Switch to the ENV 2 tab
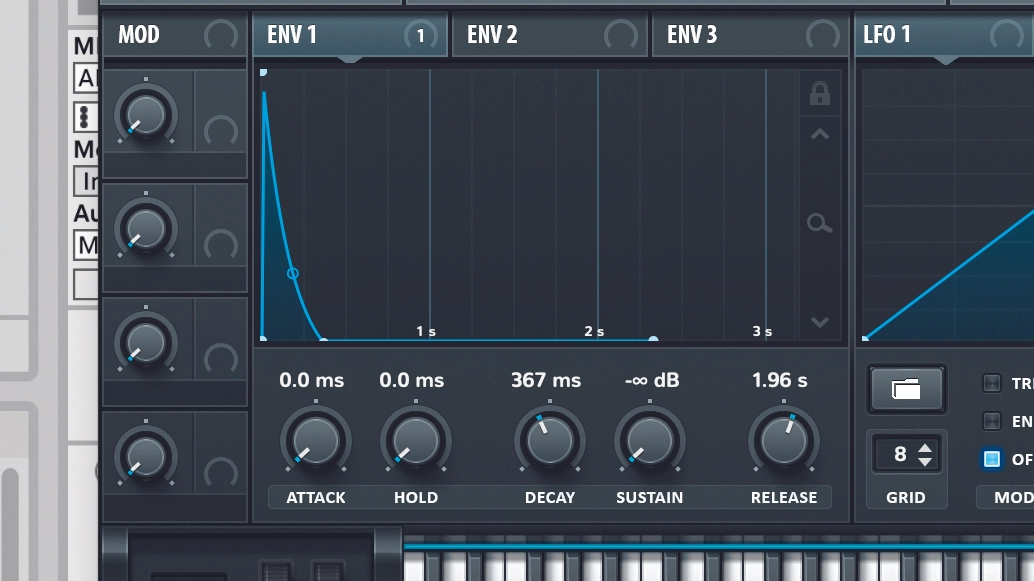This screenshot has height=581, width=1034. 550,35
